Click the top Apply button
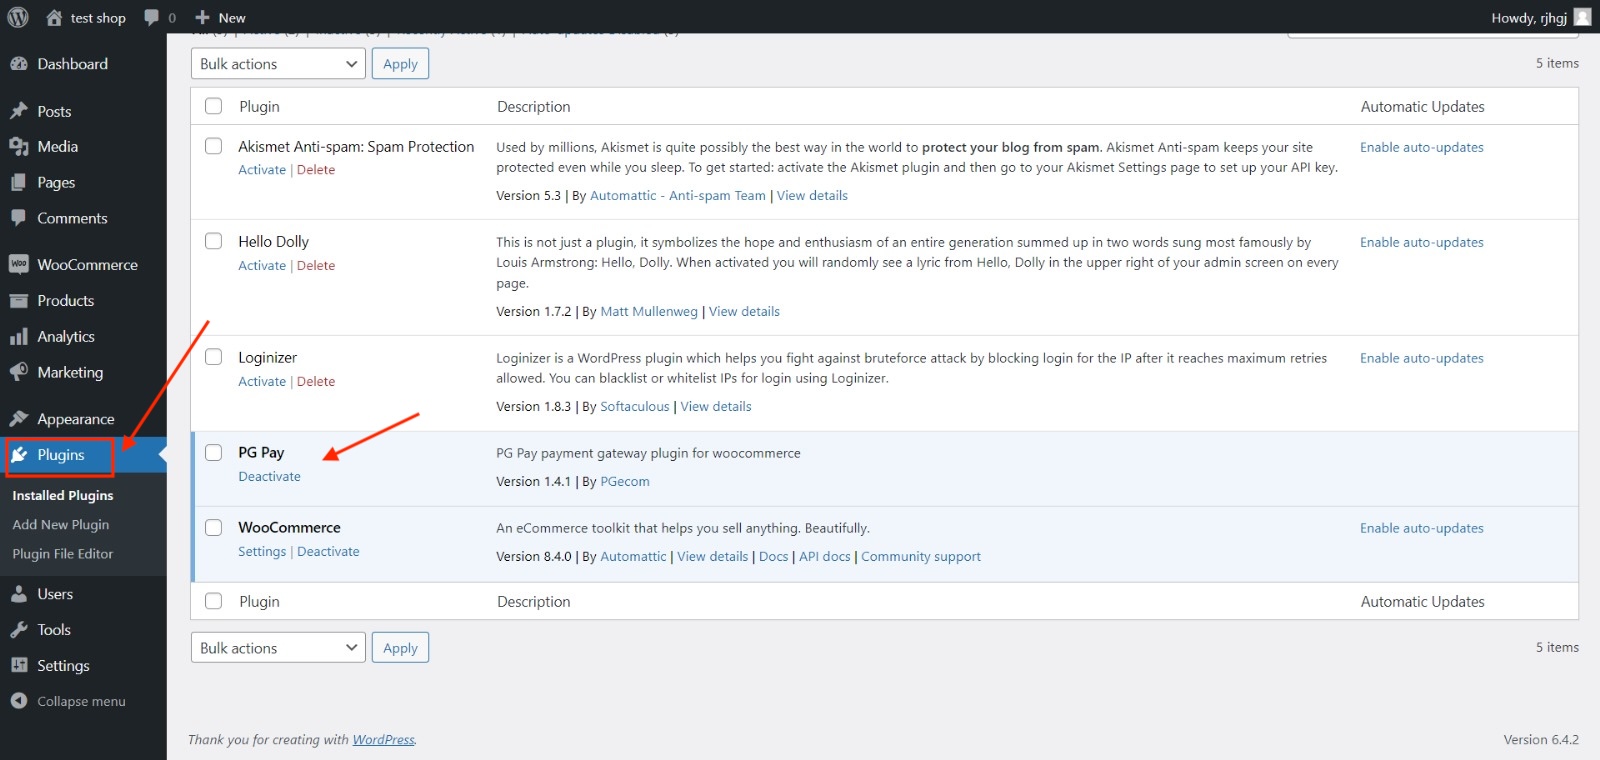Screen dimensions: 1600x760 [x=400, y=64]
